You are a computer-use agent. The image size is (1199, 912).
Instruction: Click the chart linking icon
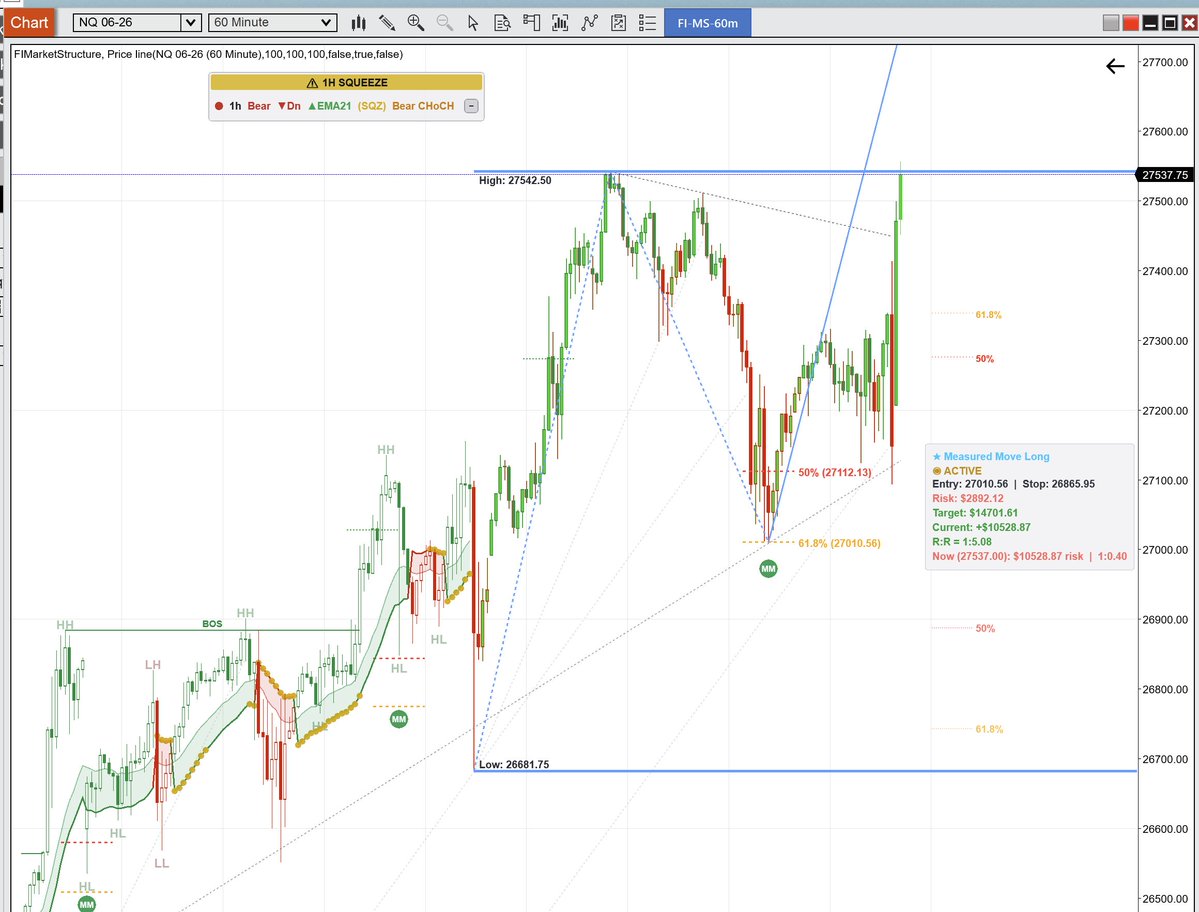(533, 22)
